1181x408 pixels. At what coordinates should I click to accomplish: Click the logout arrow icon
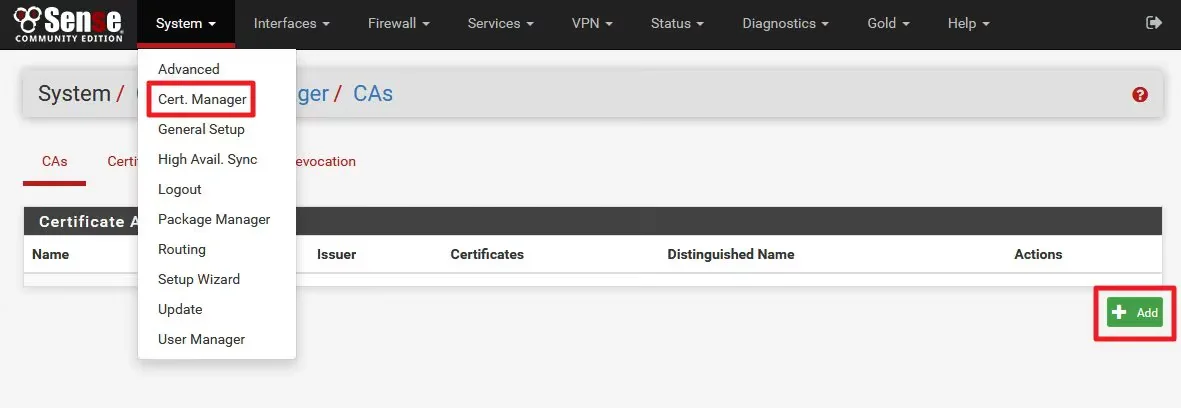tap(1153, 23)
